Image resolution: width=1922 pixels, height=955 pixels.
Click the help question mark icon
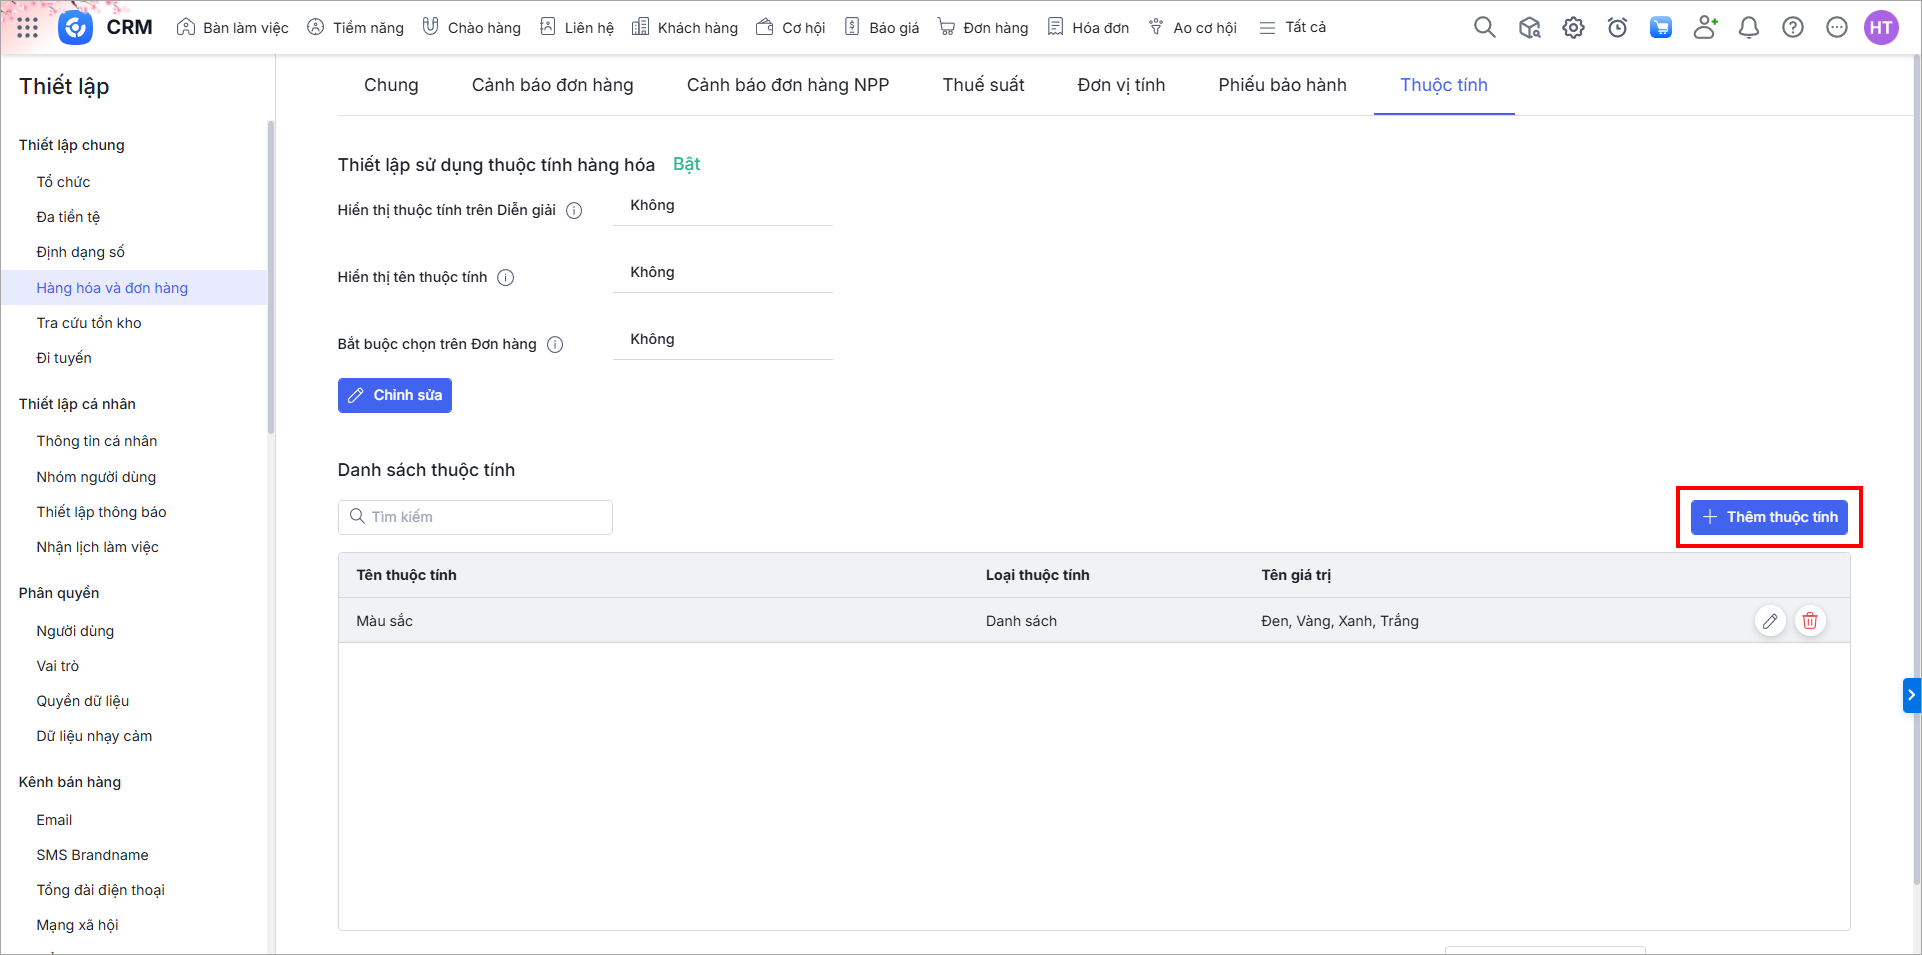coord(1793,28)
